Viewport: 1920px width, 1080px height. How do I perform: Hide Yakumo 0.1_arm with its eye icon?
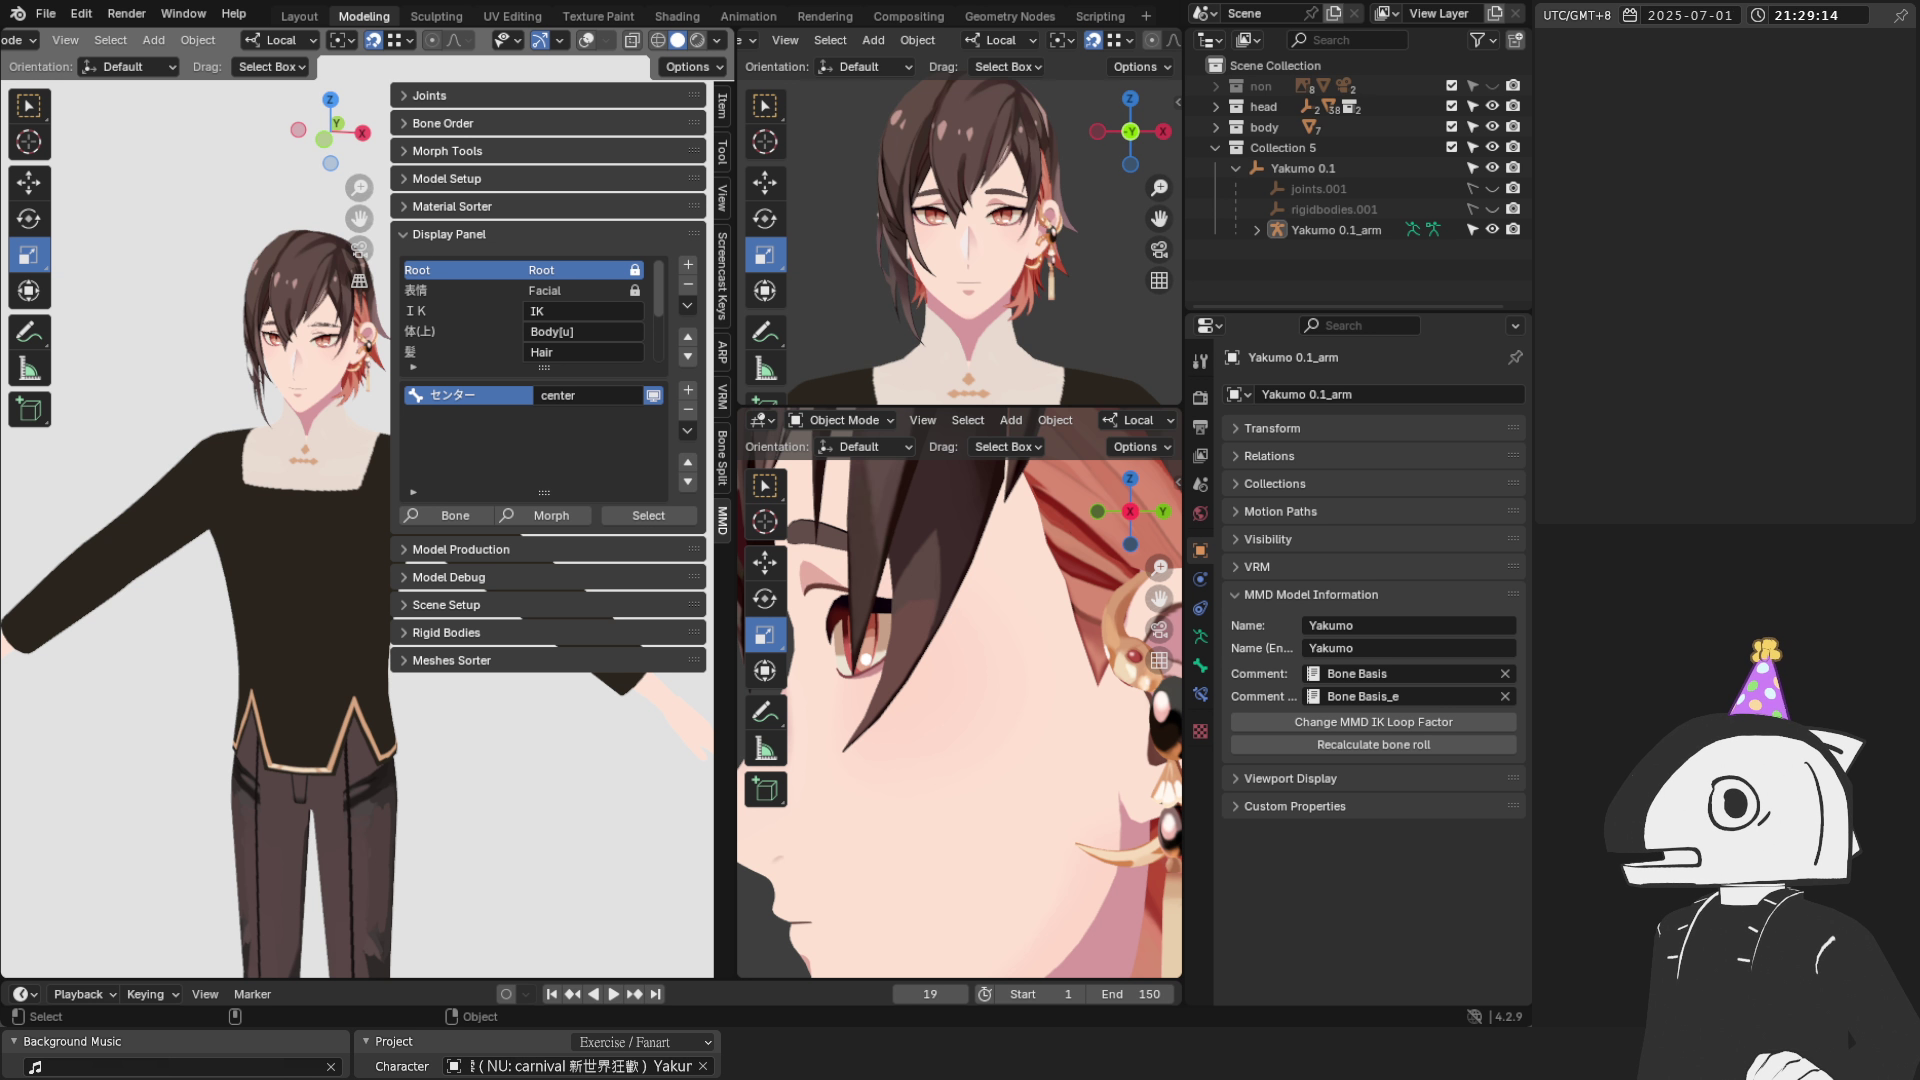[x=1492, y=229]
